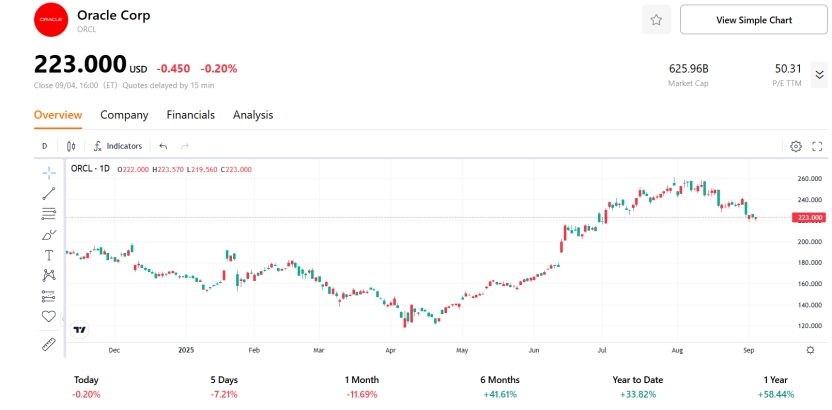Image resolution: width=832 pixels, height=410 pixels.
Task: Toggle fullscreen chart mode
Action: click(x=817, y=146)
